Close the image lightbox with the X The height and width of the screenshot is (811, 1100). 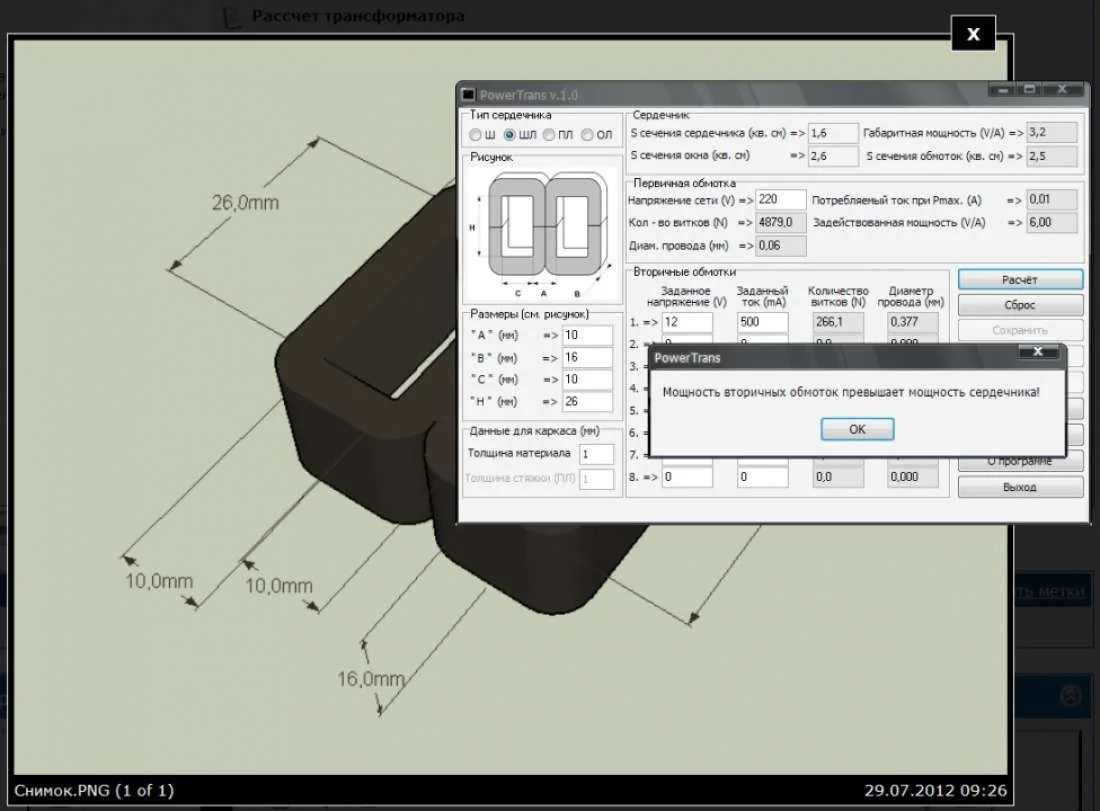(x=973, y=34)
